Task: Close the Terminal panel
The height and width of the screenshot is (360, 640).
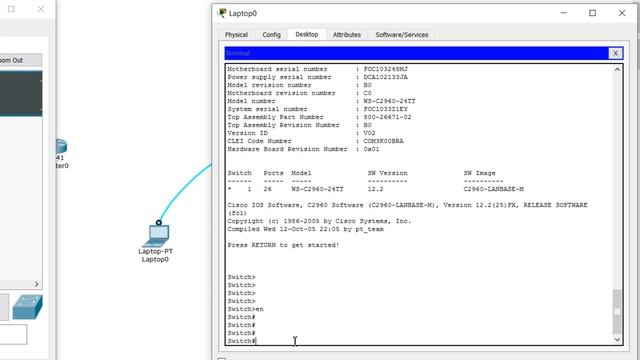Action: [615, 53]
